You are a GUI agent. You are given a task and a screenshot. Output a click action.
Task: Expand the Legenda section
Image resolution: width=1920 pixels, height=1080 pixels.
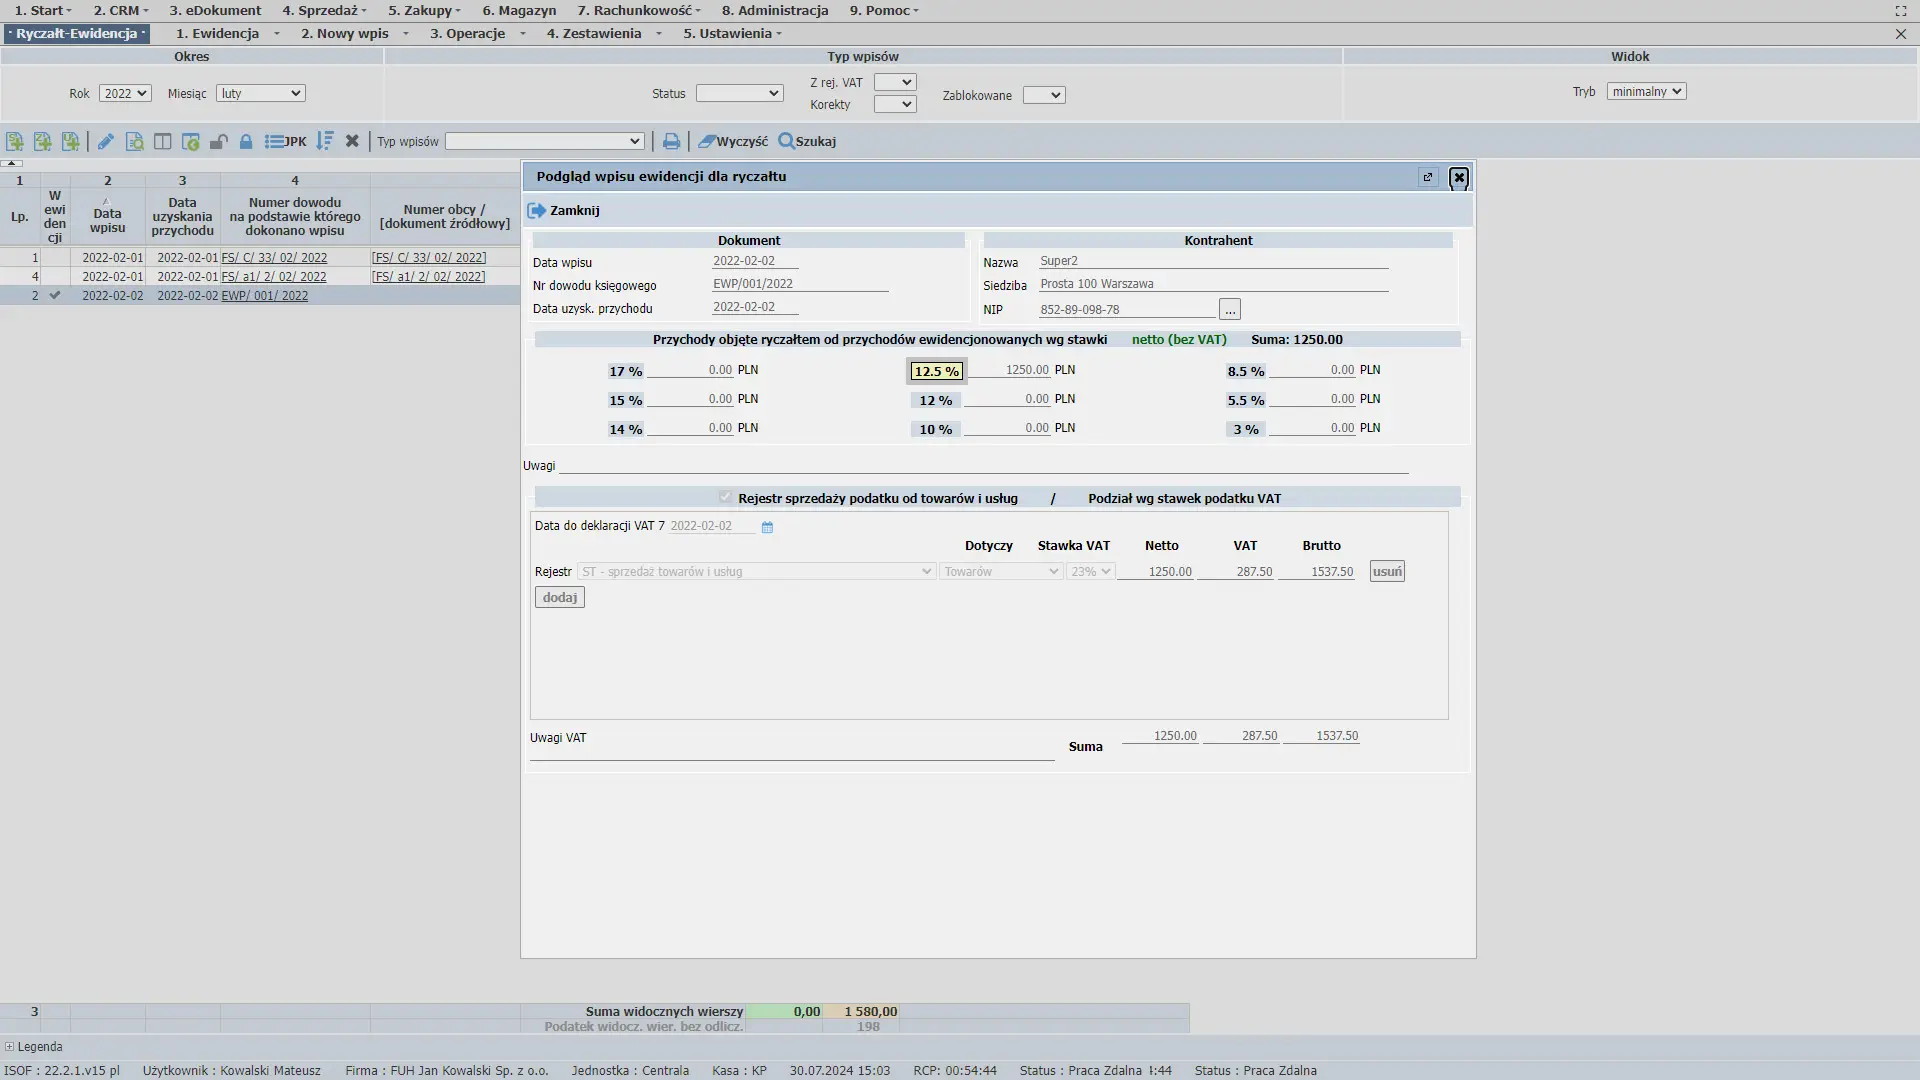click(x=9, y=1047)
